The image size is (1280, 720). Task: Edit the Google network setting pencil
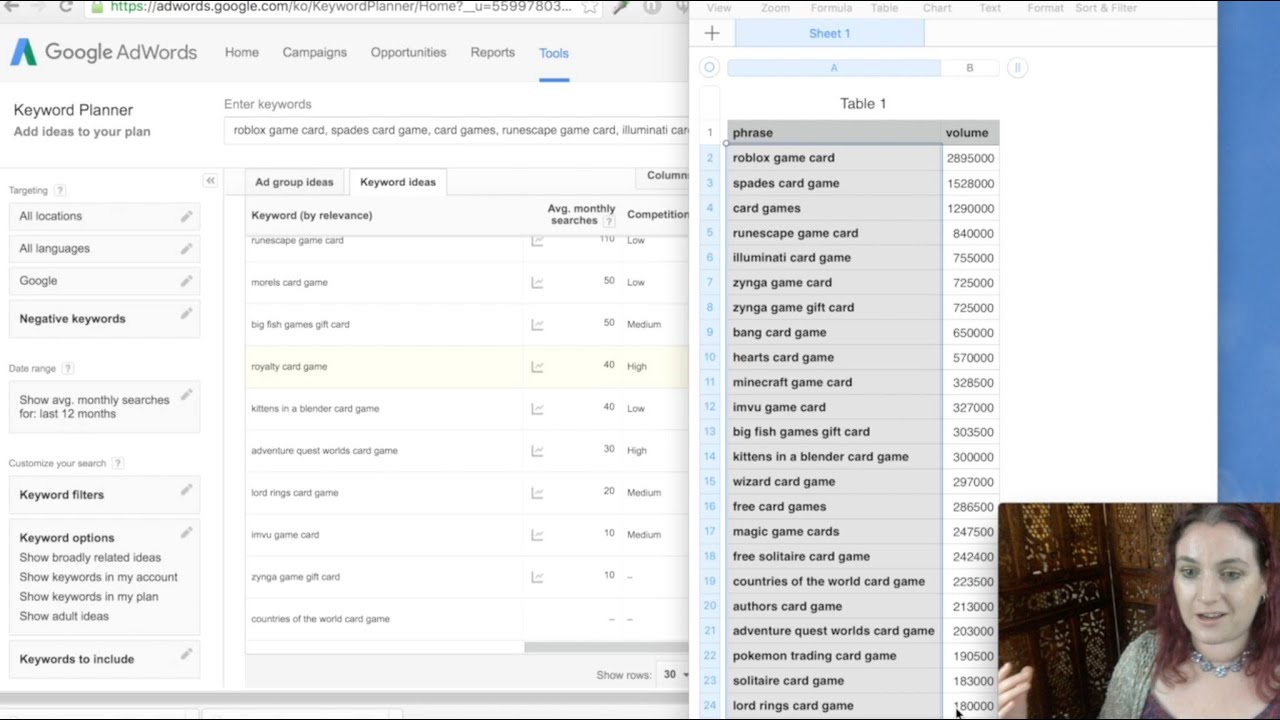coord(186,281)
